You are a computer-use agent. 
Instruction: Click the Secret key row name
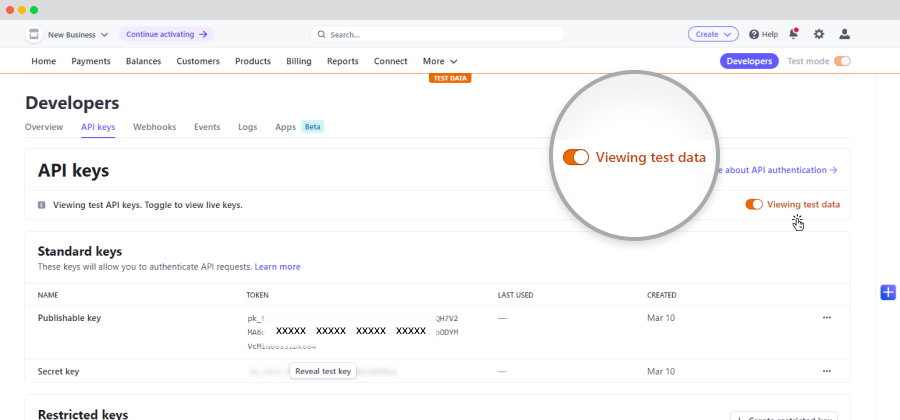(59, 371)
